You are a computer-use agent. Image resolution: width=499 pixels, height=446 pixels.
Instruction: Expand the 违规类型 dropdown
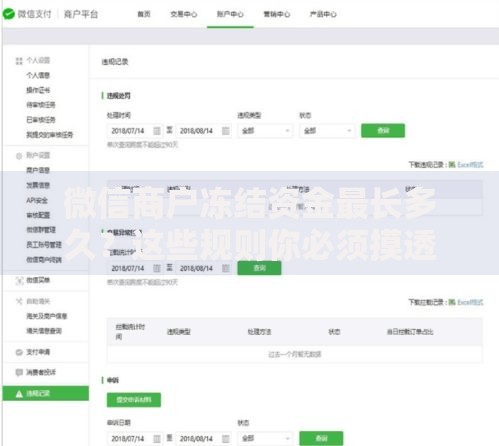click(x=265, y=131)
